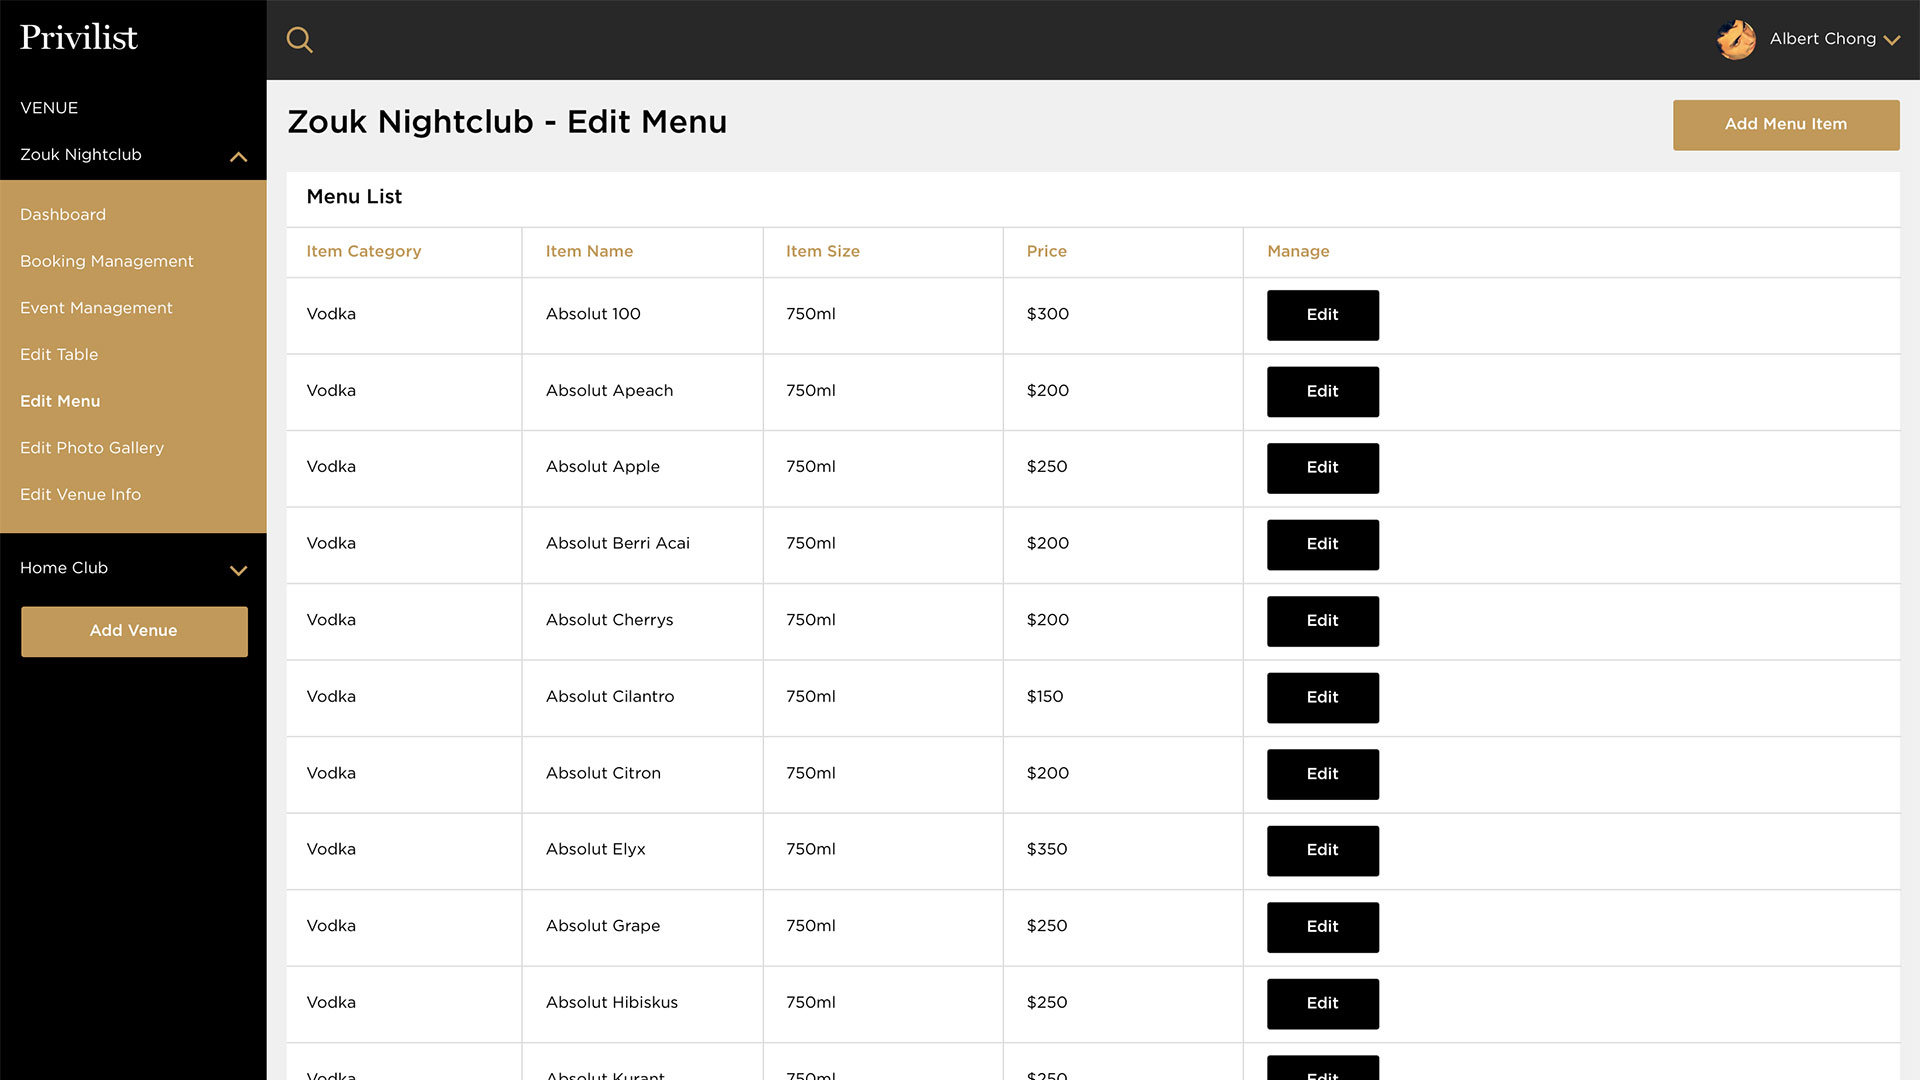Click the Privilist logo
The height and width of the screenshot is (1080, 1920).
coord(79,38)
